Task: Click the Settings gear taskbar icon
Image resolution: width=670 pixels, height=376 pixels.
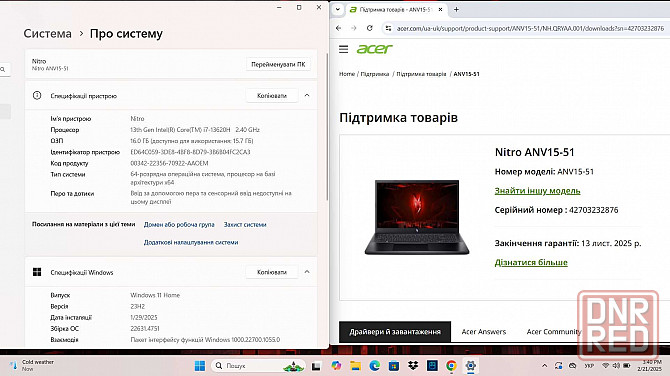Action: pyautogui.click(x=470, y=366)
